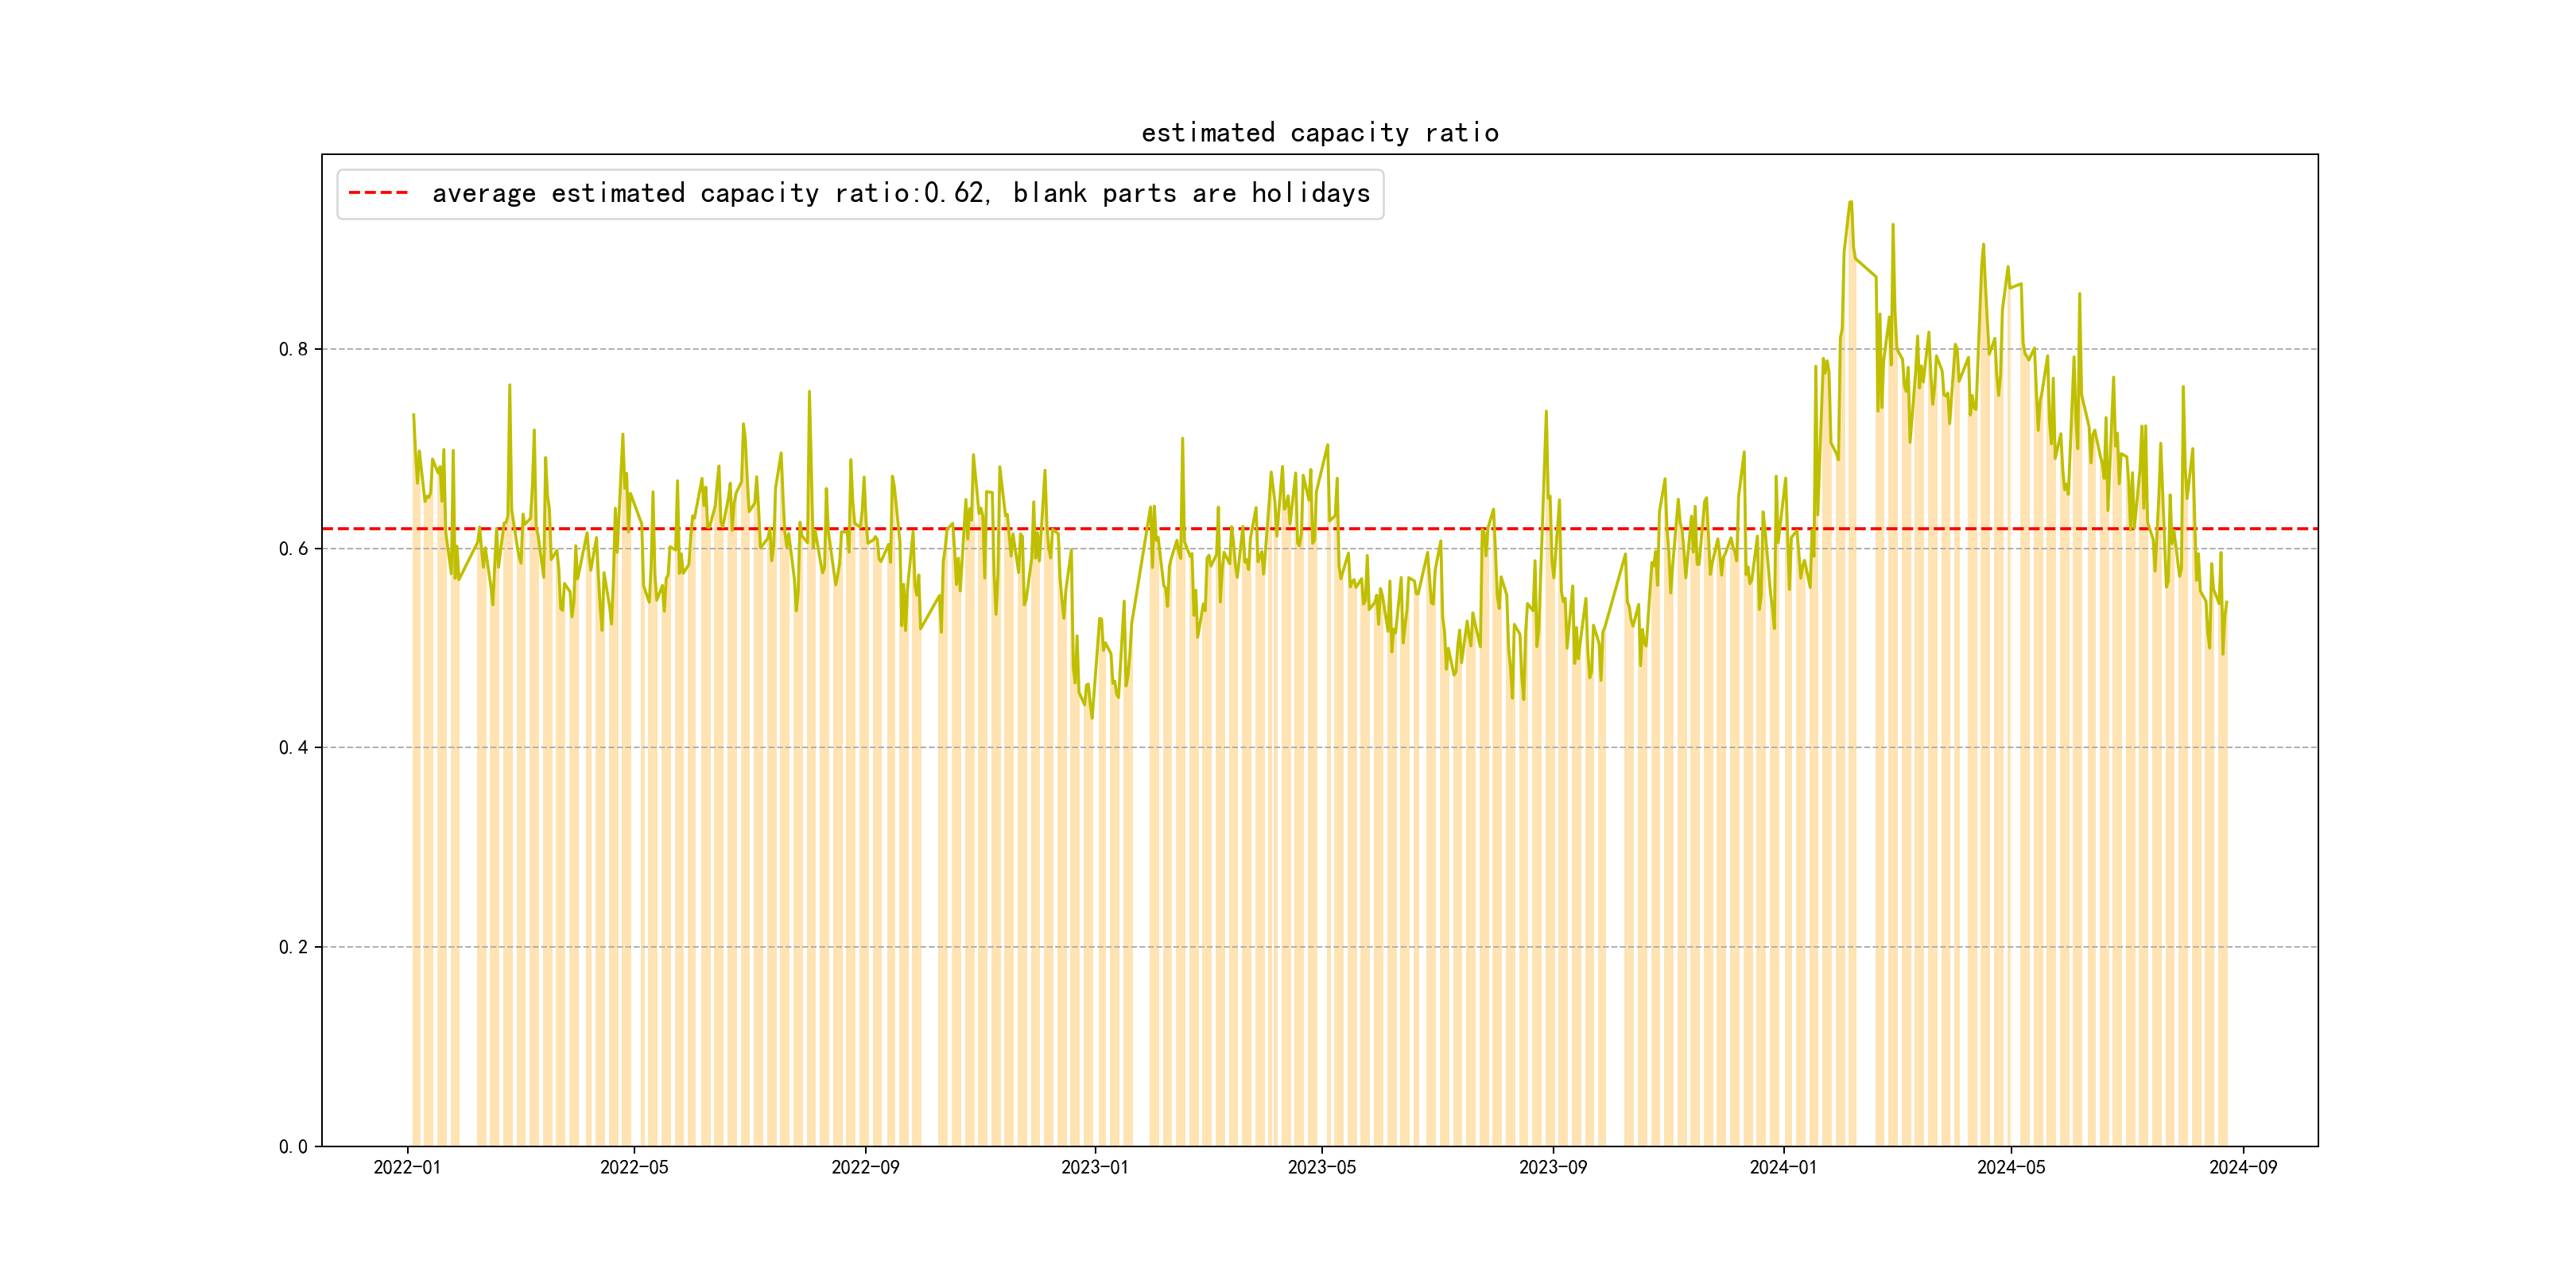The height and width of the screenshot is (1288, 2576).
Task: Click the lowest dip near 2023-01
Action: pyautogui.click(x=1092, y=717)
